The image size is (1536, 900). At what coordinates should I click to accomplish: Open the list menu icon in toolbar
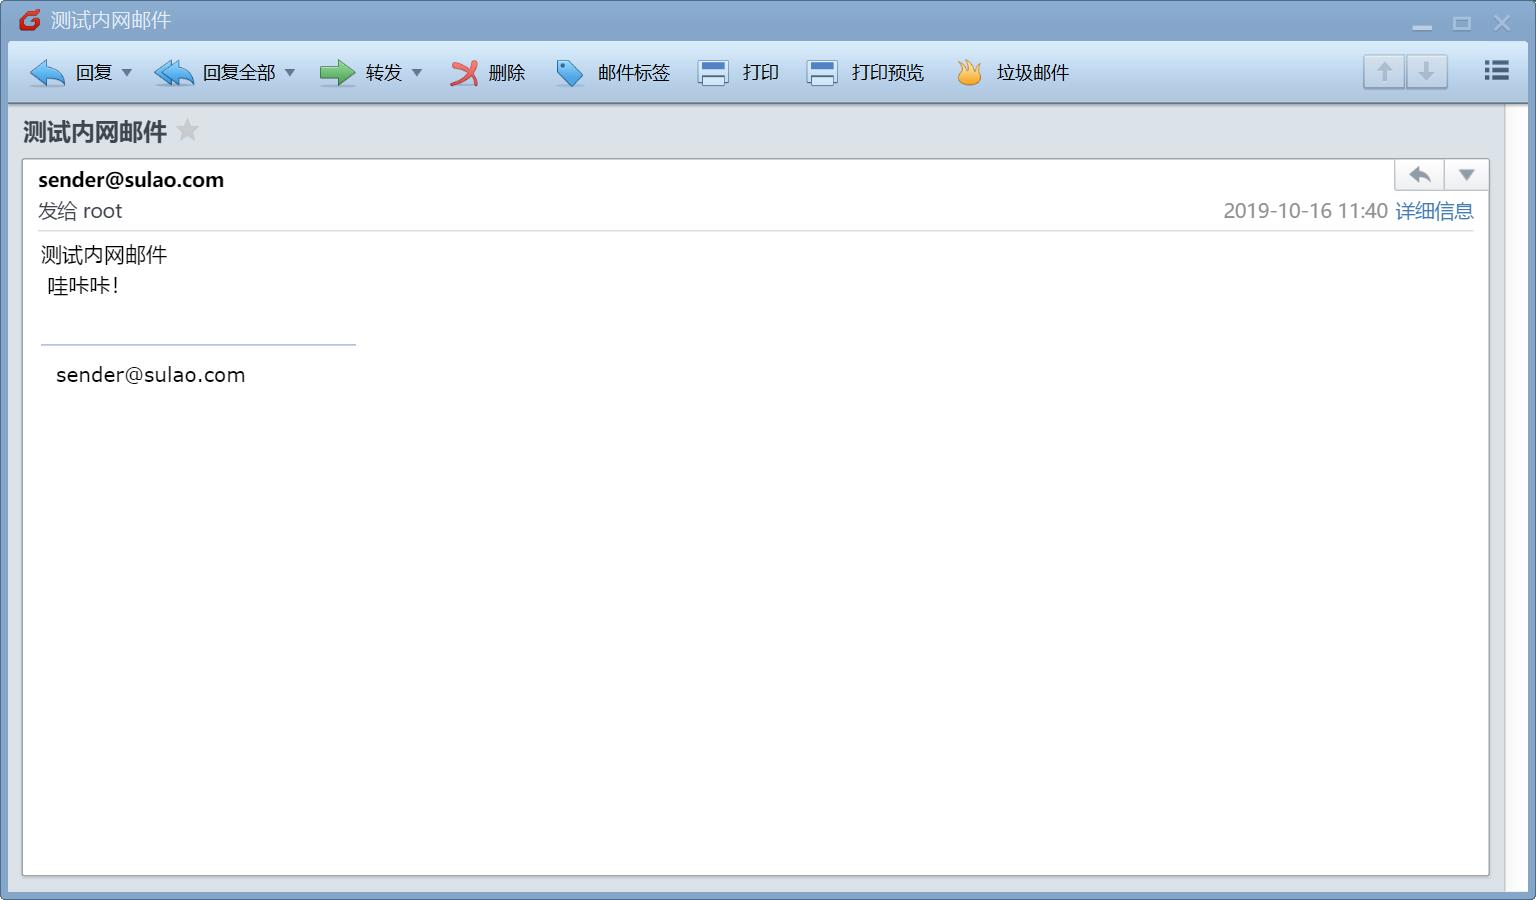[1497, 70]
